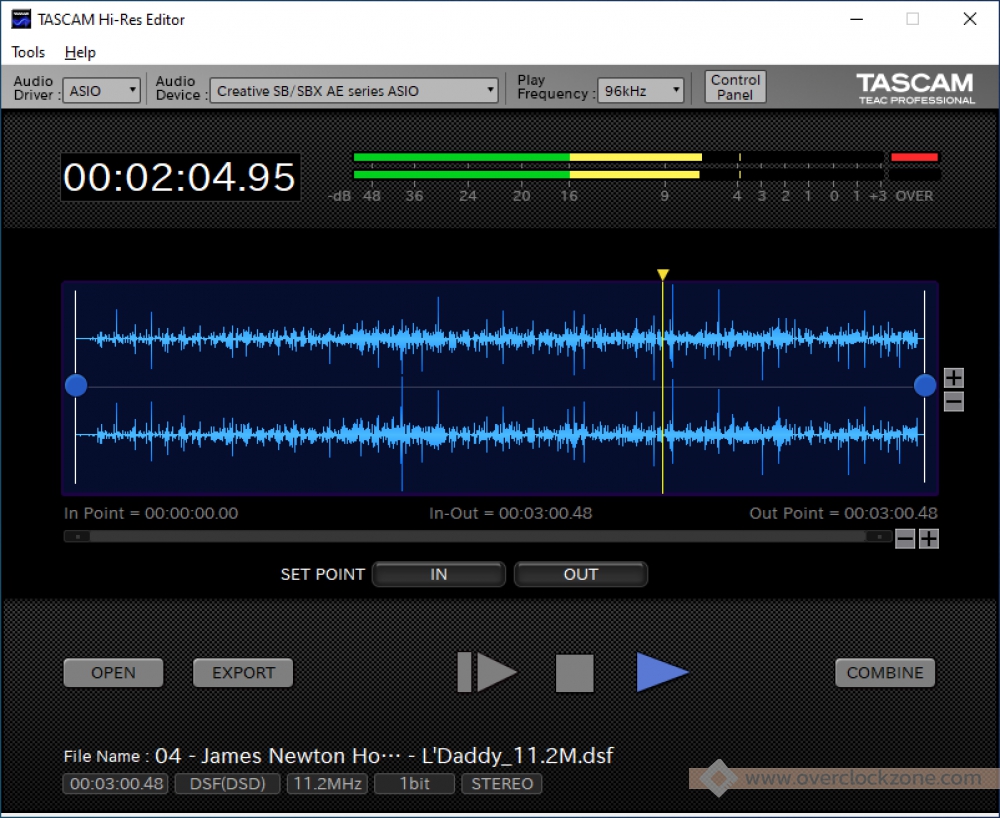Click the In Point time readout
Viewport: 1000px width, 818px height.
[x=151, y=513]
